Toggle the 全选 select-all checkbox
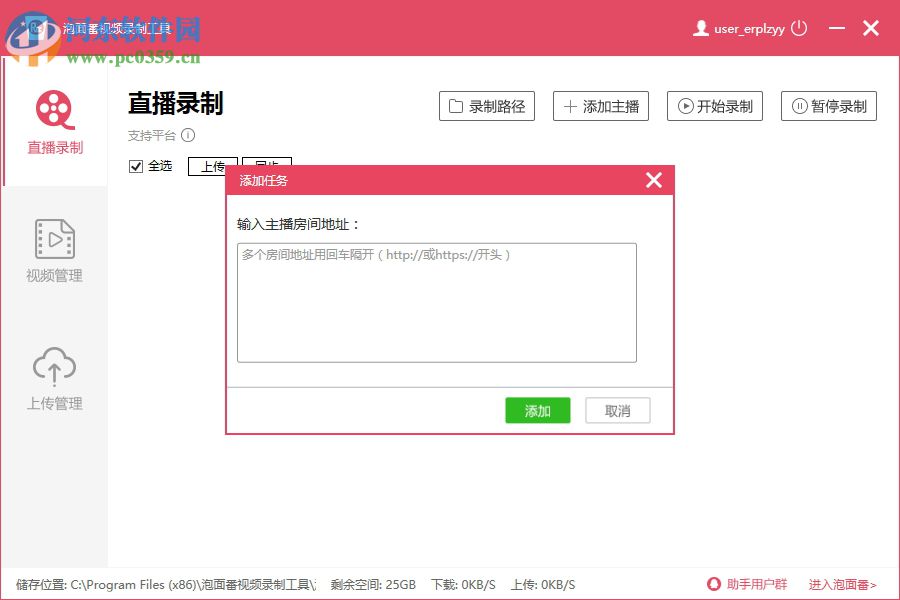 (136, 166)
